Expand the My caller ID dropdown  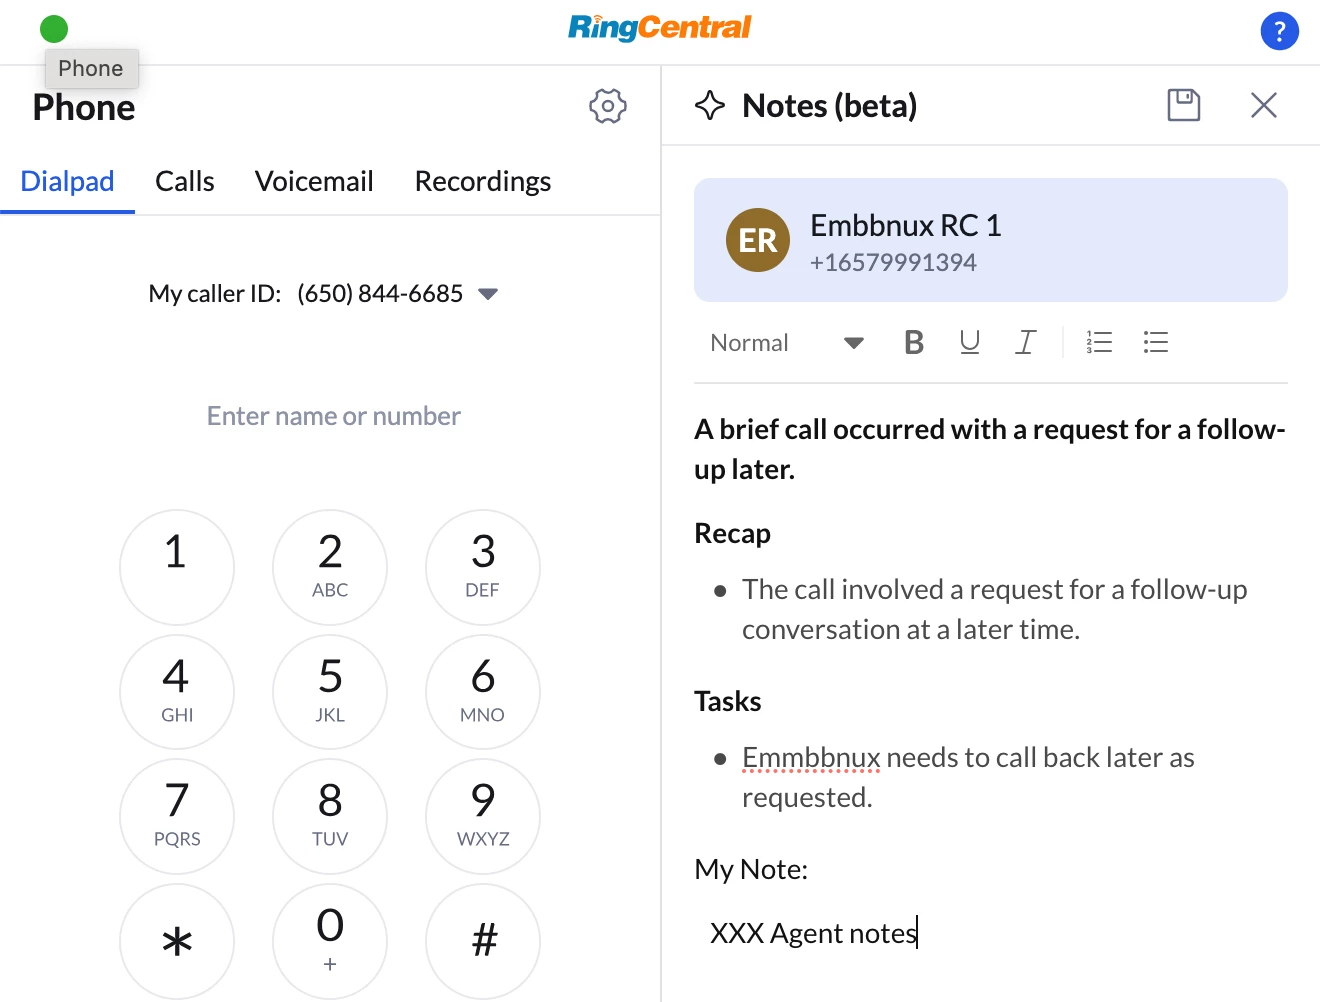tap(488, 294)
